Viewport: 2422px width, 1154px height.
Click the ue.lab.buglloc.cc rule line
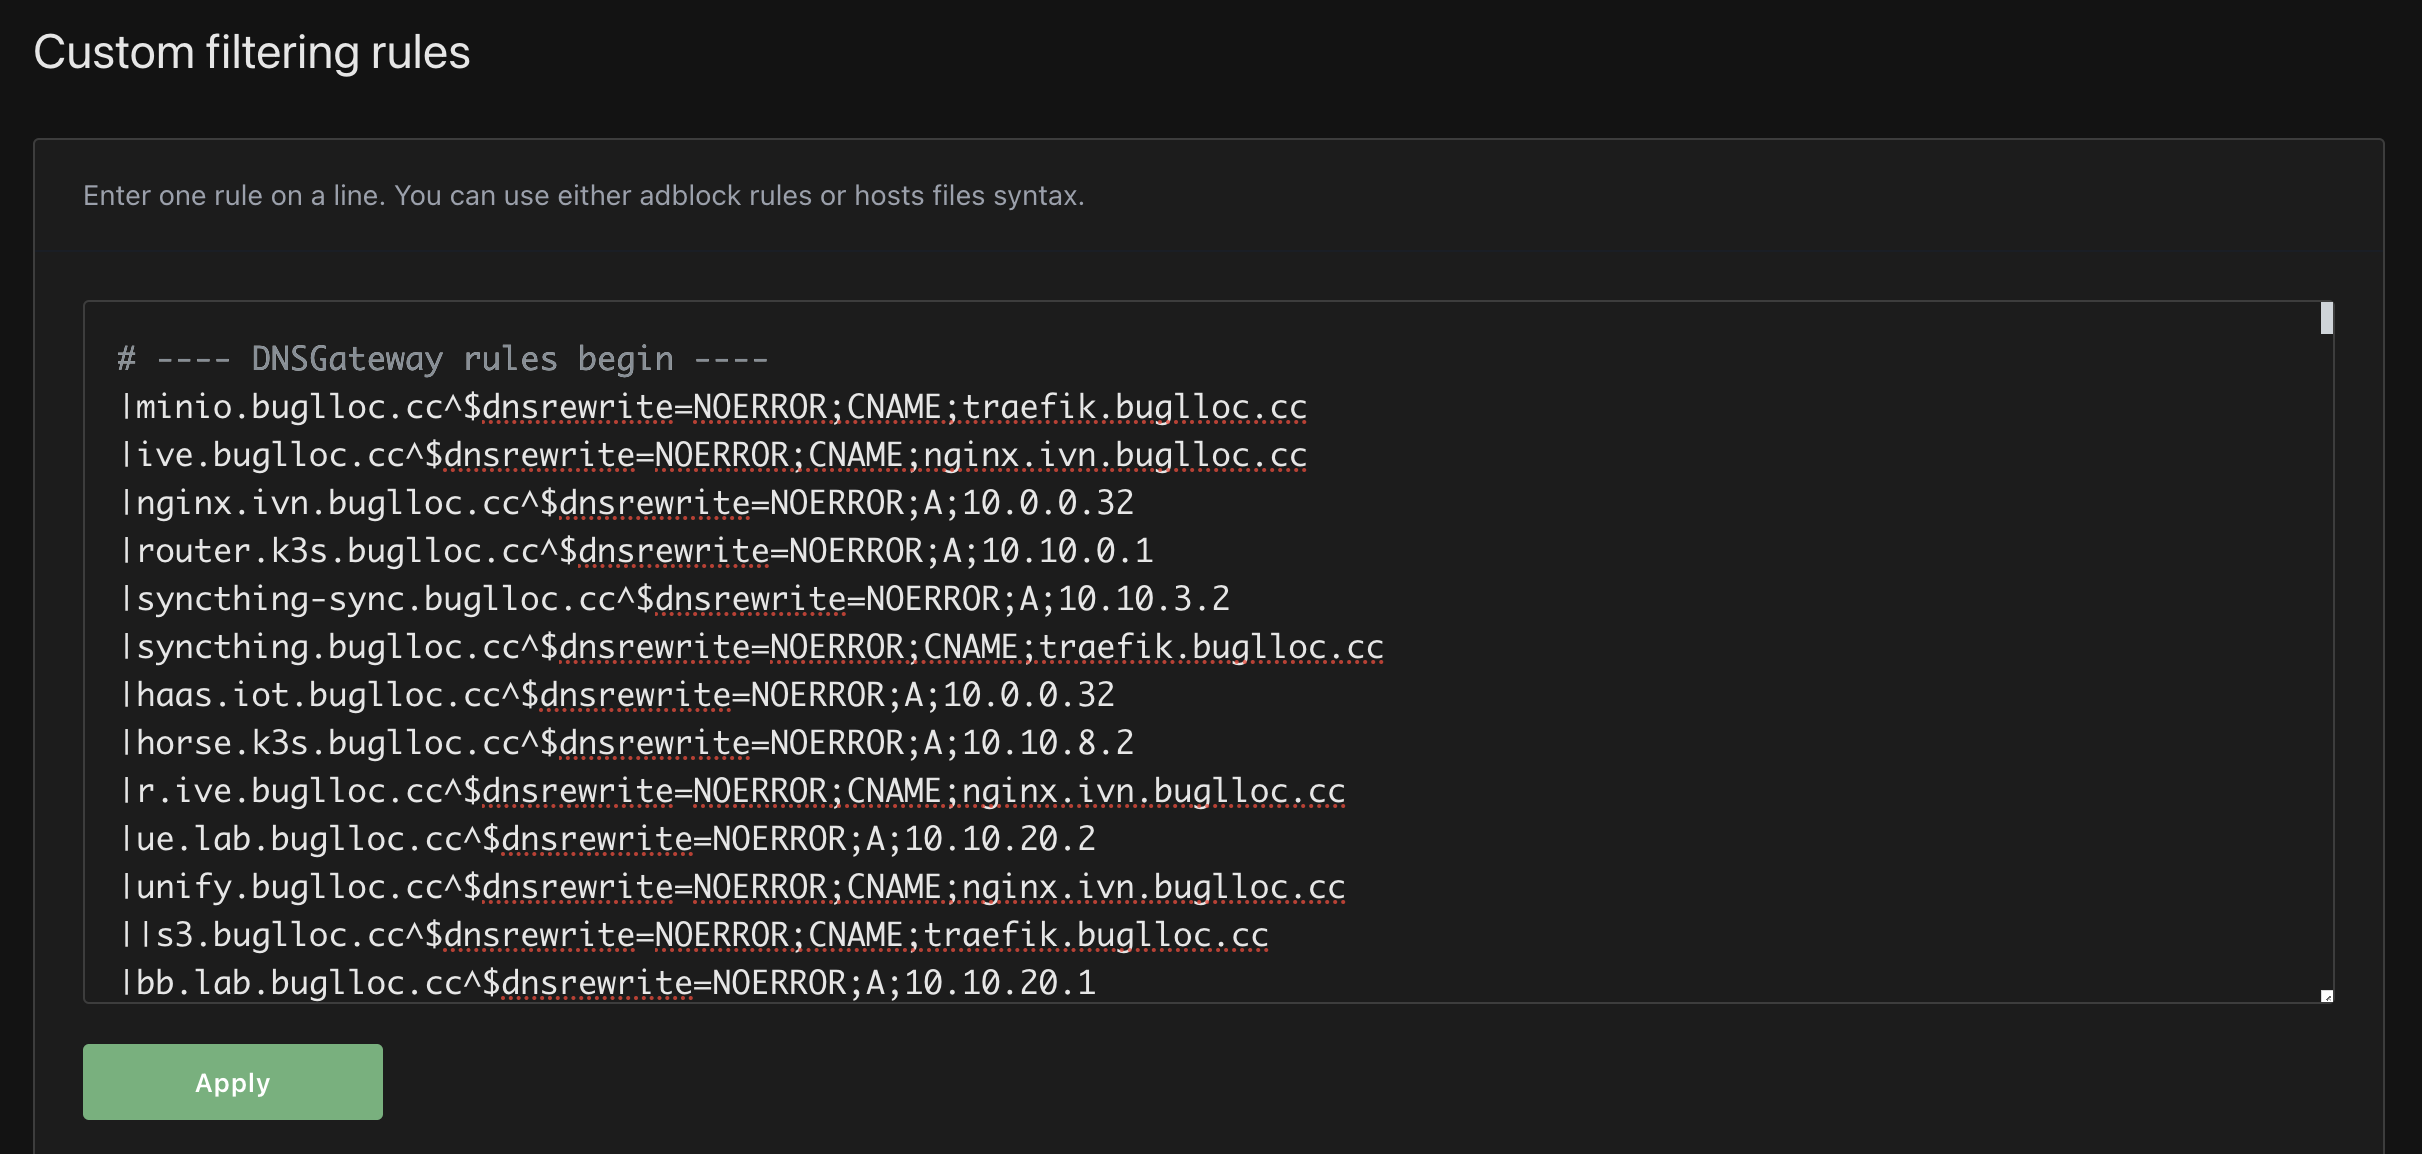(607, 839)
